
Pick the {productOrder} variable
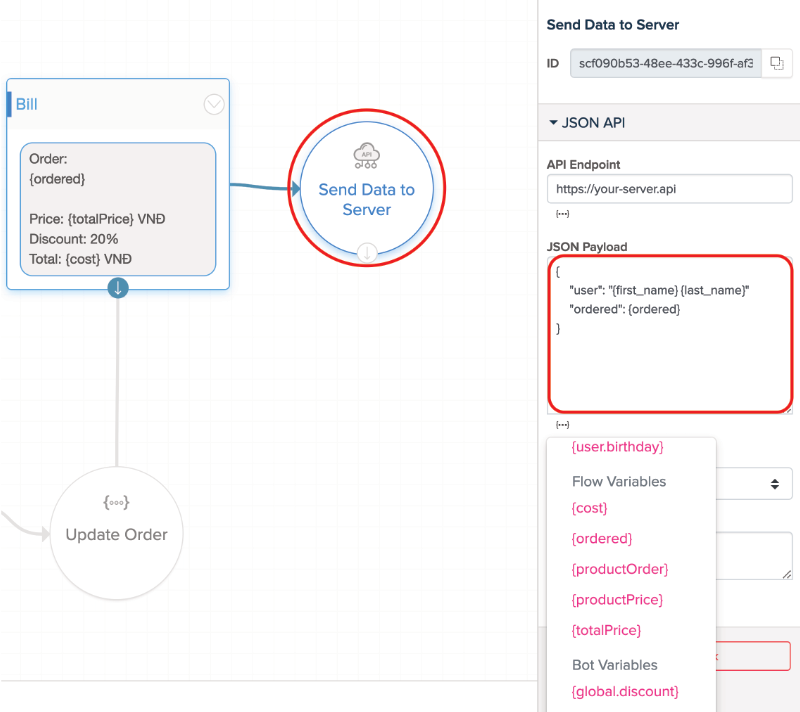(x=617, y=570)
